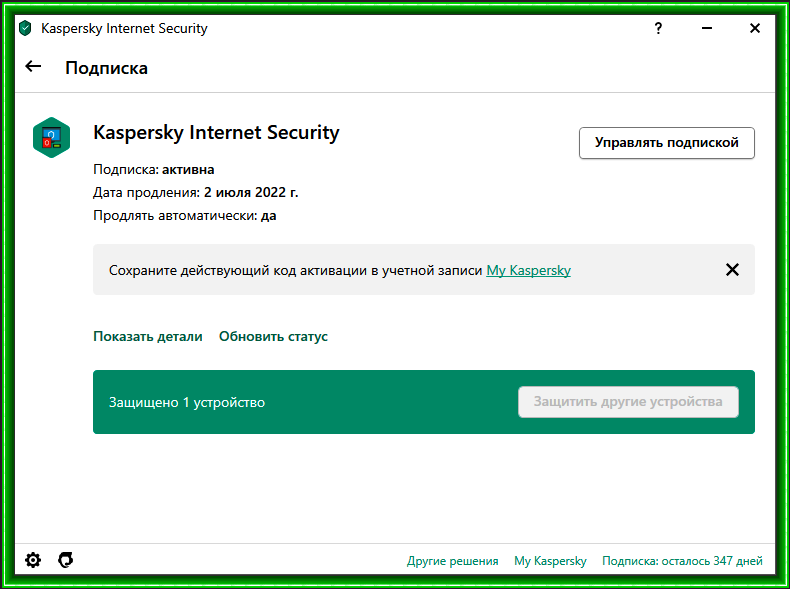
Task: Close the Kaspersky window
Action: [755, 28]
